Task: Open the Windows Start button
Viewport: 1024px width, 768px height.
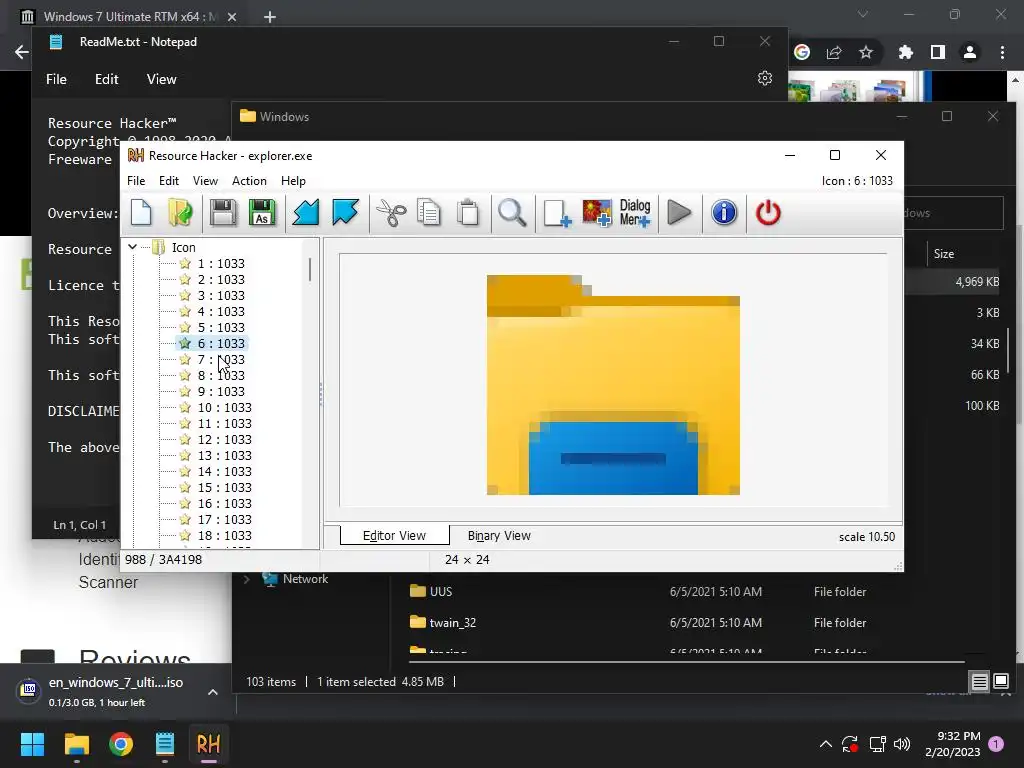Action: click(x=32, y=744)
